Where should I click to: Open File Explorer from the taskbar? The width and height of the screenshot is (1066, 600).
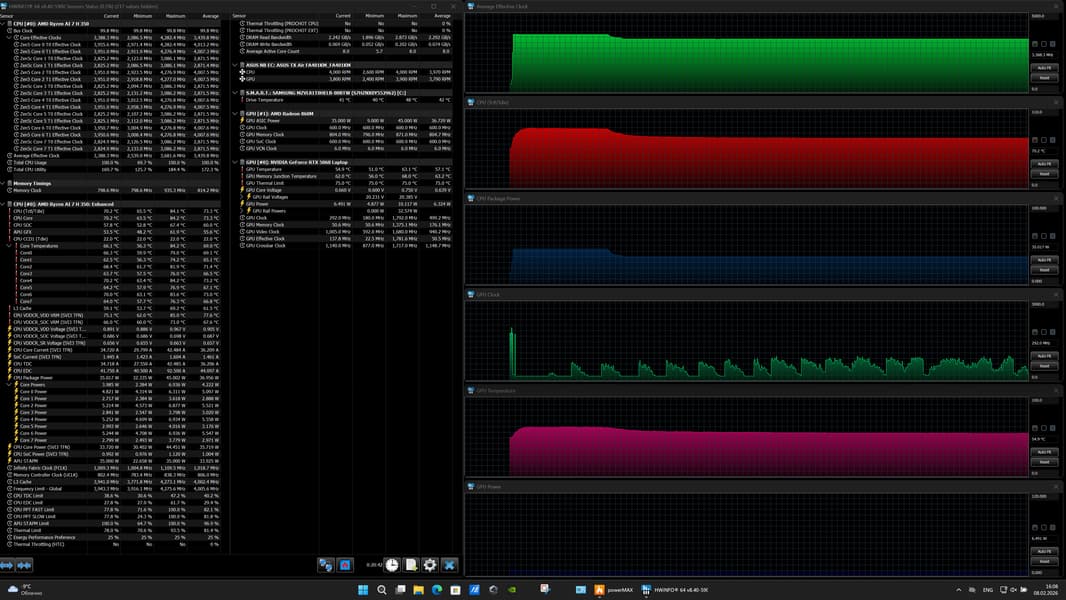click(418, 590)
